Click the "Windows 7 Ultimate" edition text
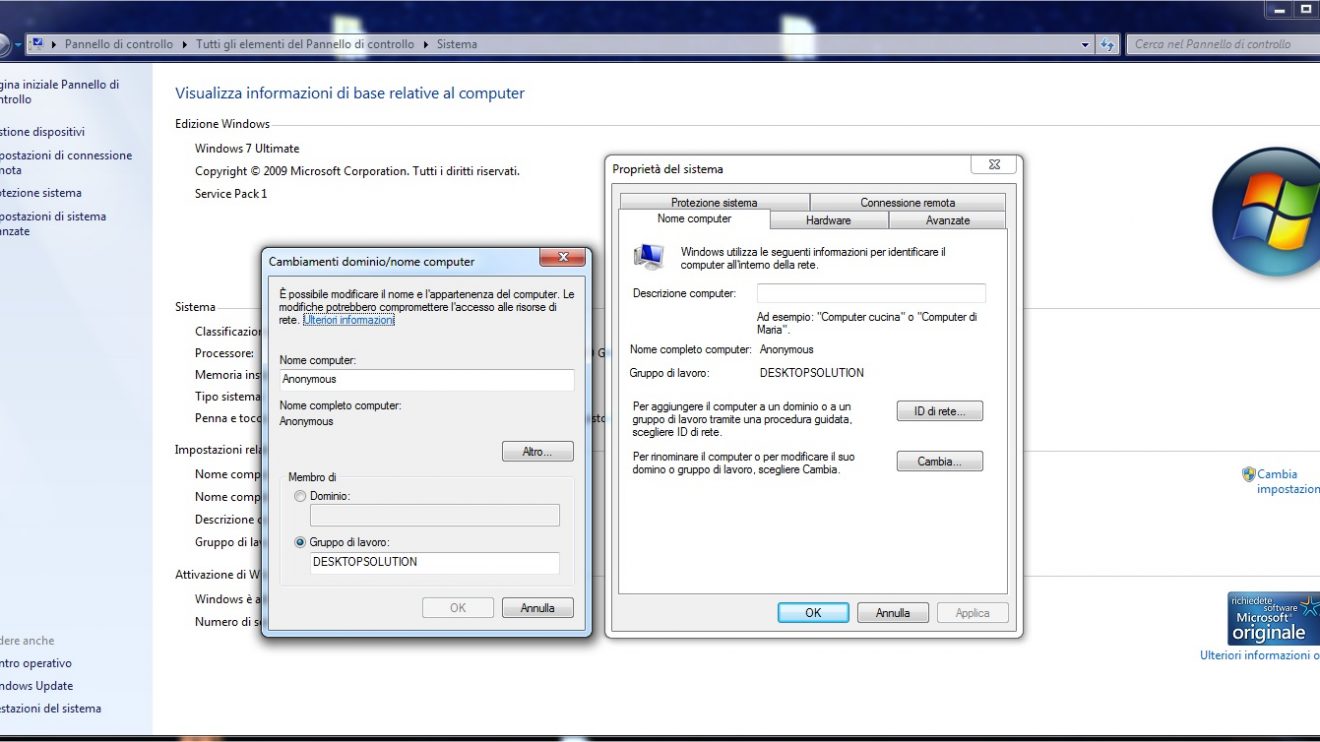Image resolution: width=1320 pixels, height=742 pixels. [x=247, y=148]
